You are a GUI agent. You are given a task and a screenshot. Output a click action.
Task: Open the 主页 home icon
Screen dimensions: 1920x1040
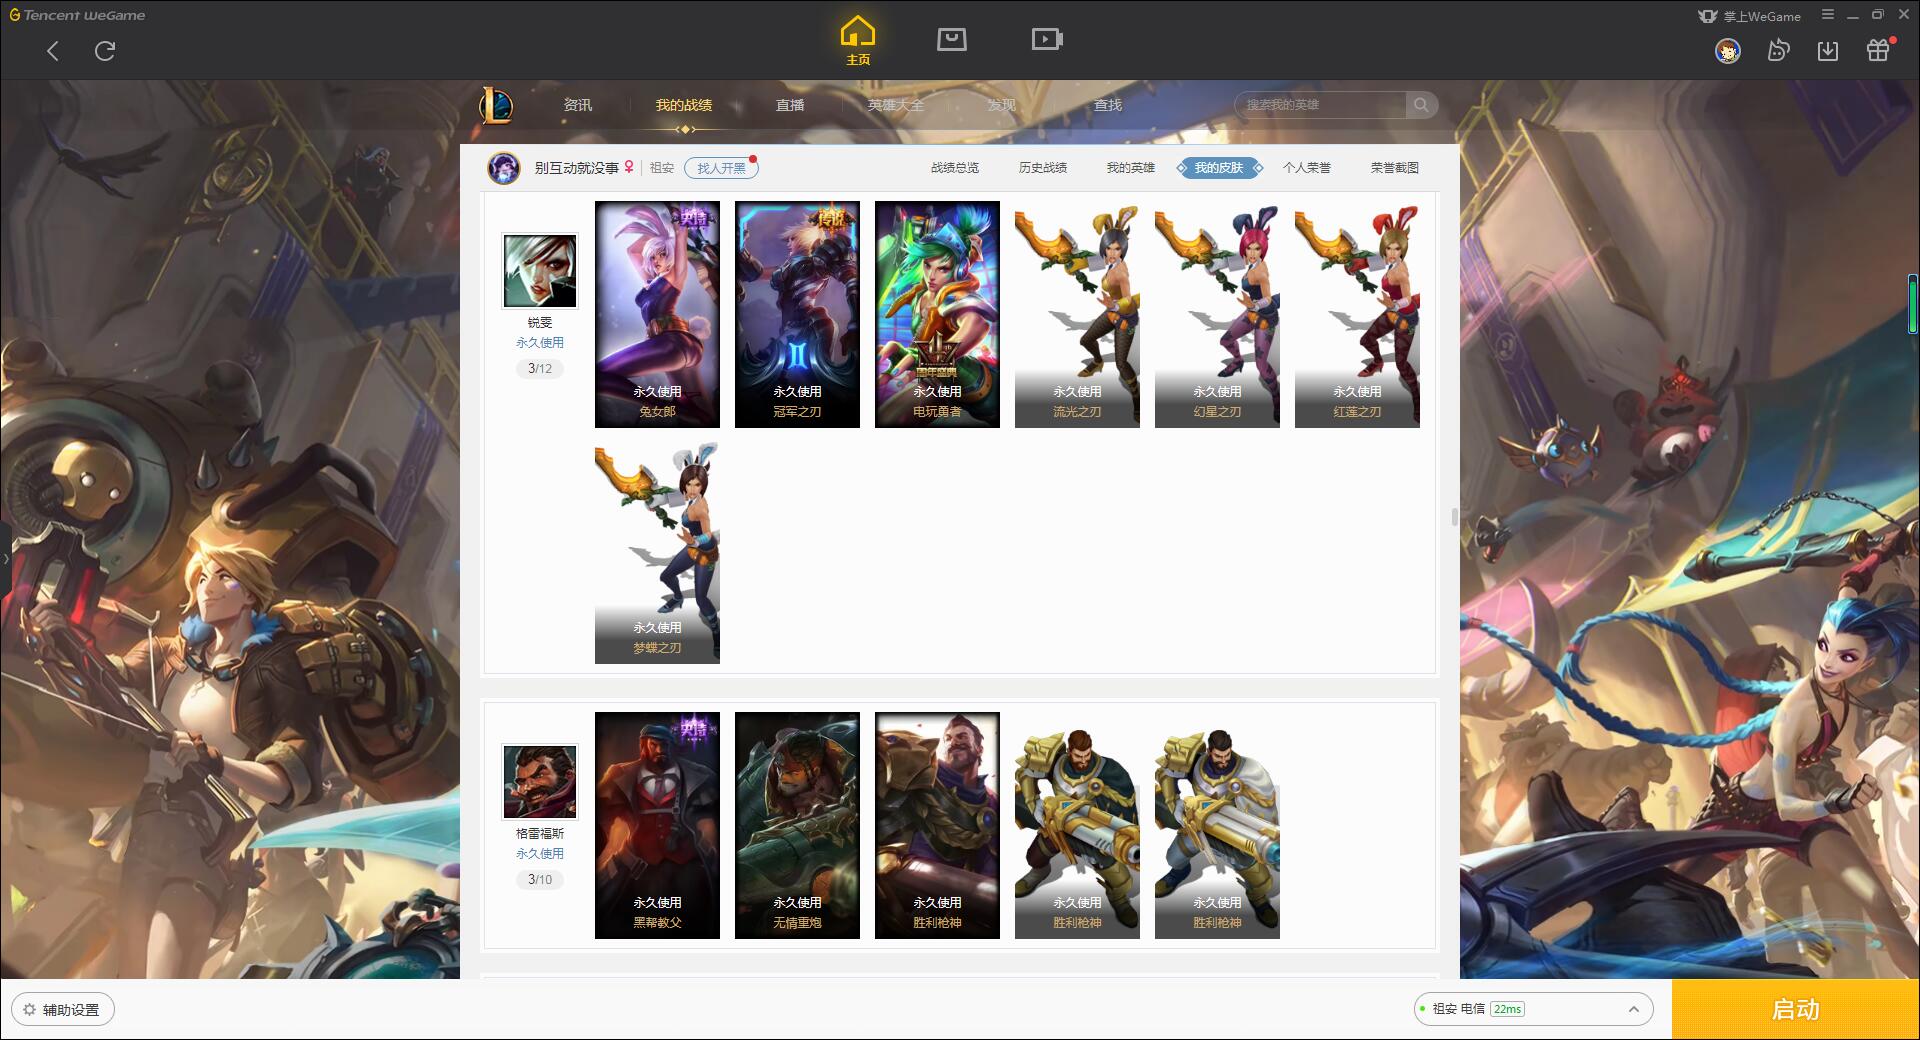tap(858, 41)
